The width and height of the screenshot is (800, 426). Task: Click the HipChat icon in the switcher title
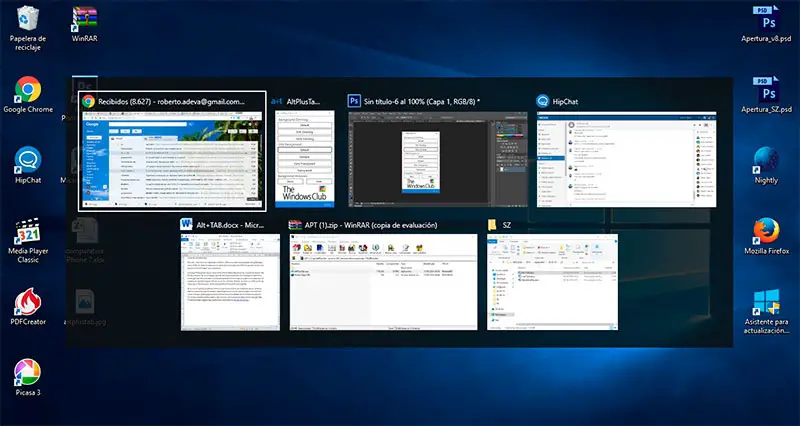point(542,101)
